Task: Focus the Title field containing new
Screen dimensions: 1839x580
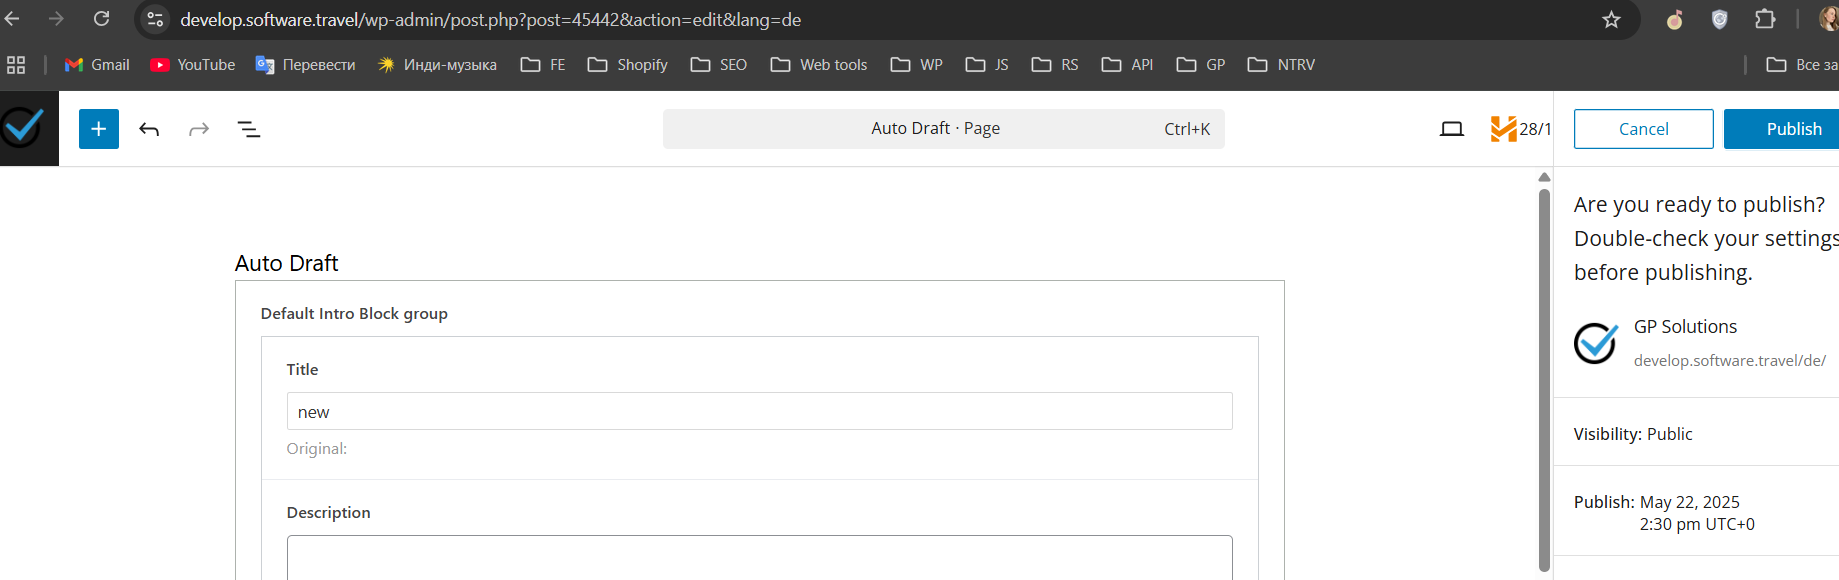Action: pos(759,411)
